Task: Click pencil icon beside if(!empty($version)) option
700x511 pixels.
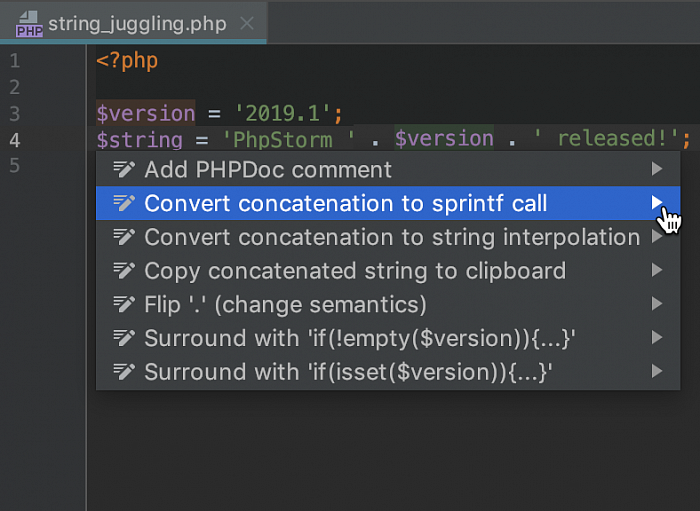Action: (x=124, y=339)
